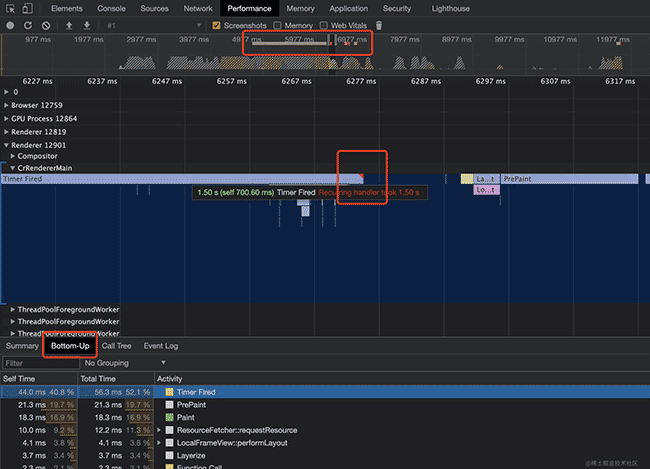Click the pink Lo...t block
The width and height of the screenshot is (650, 469).
(x=487, y=190)
